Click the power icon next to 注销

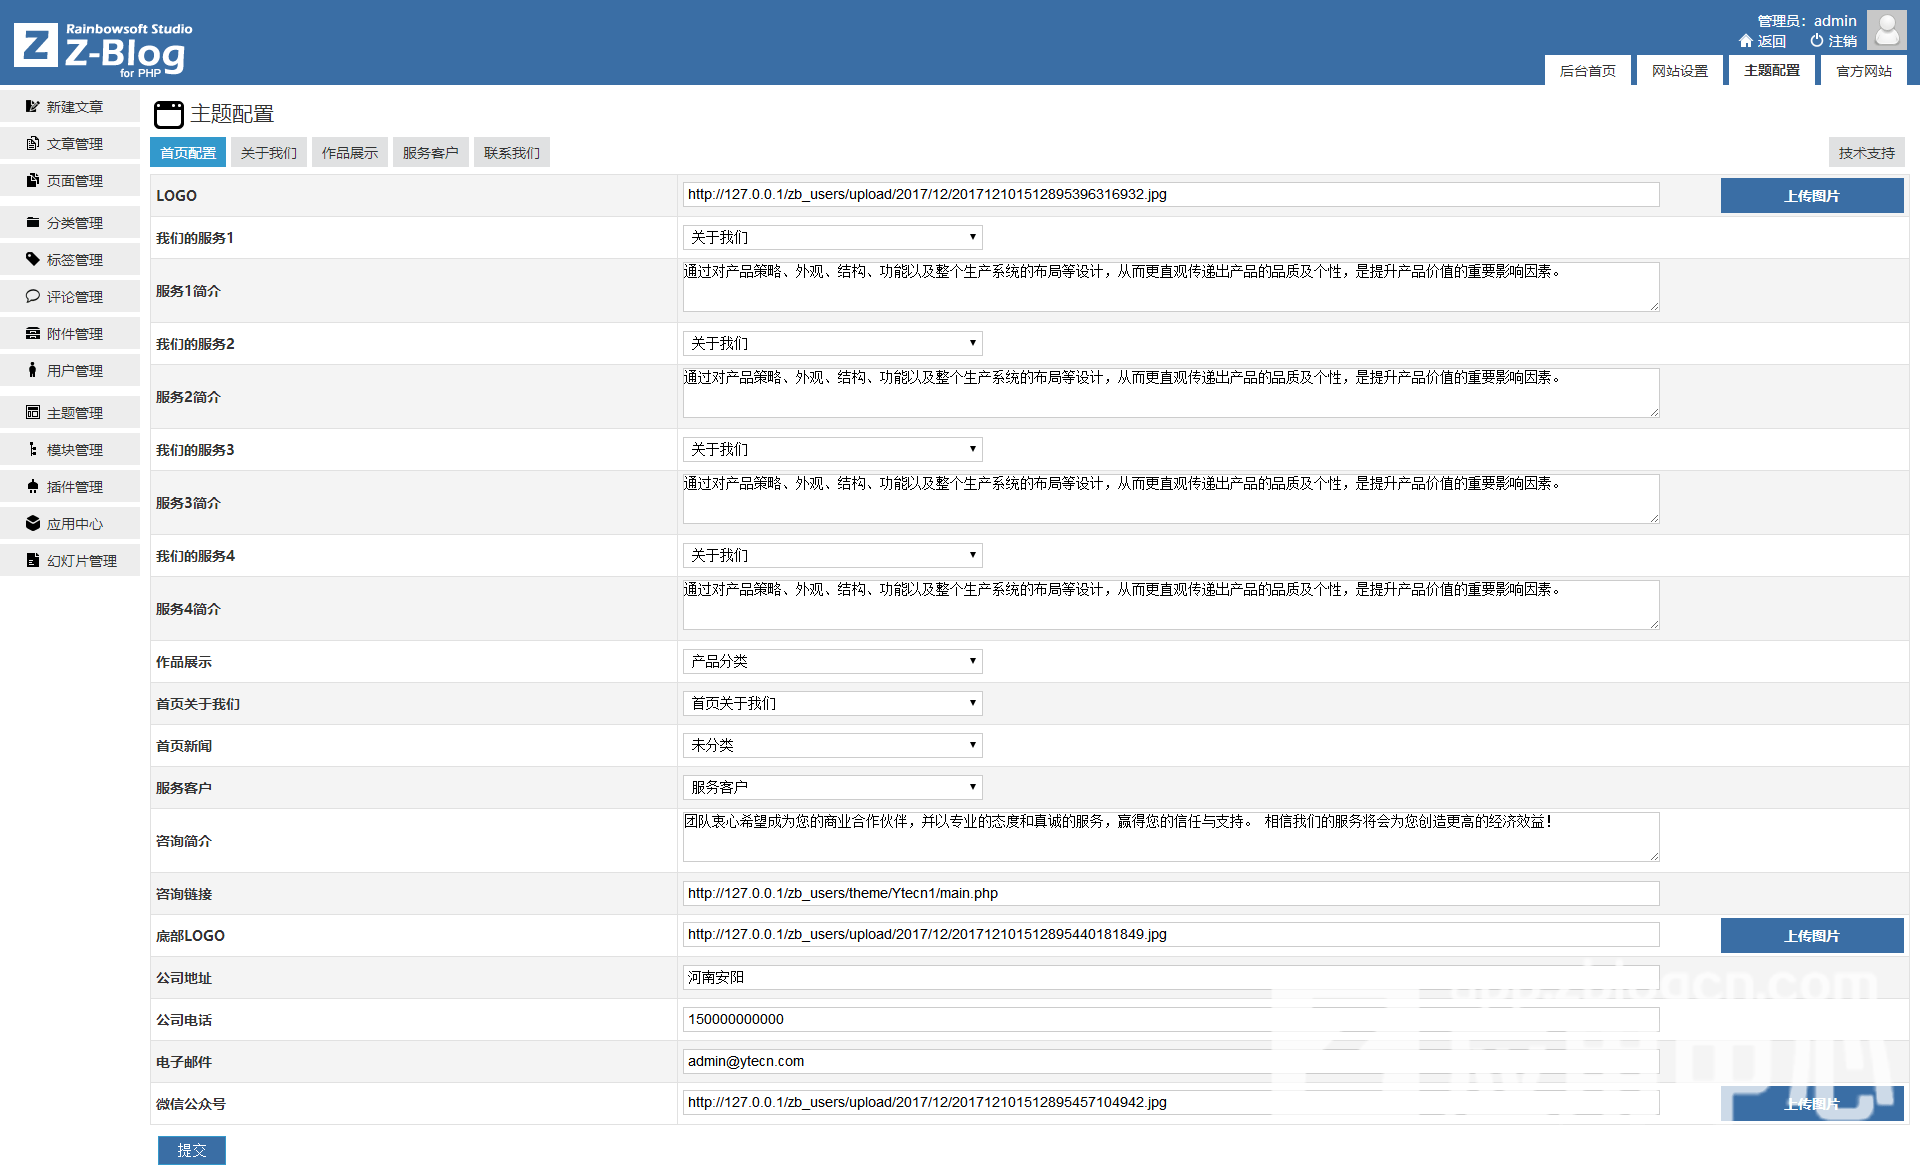click(1816, 41)
